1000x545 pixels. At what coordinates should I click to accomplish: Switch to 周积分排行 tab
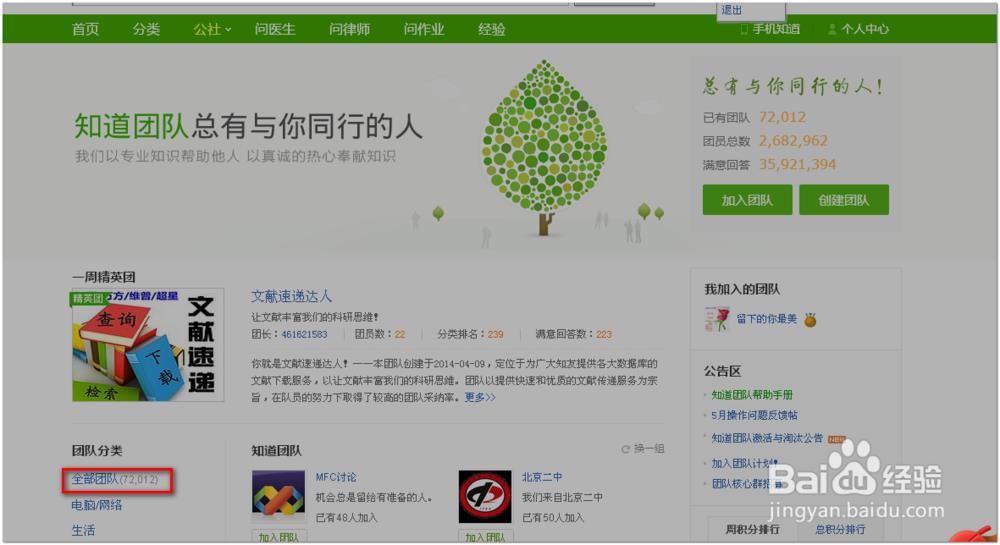click(x=753, y=529)
